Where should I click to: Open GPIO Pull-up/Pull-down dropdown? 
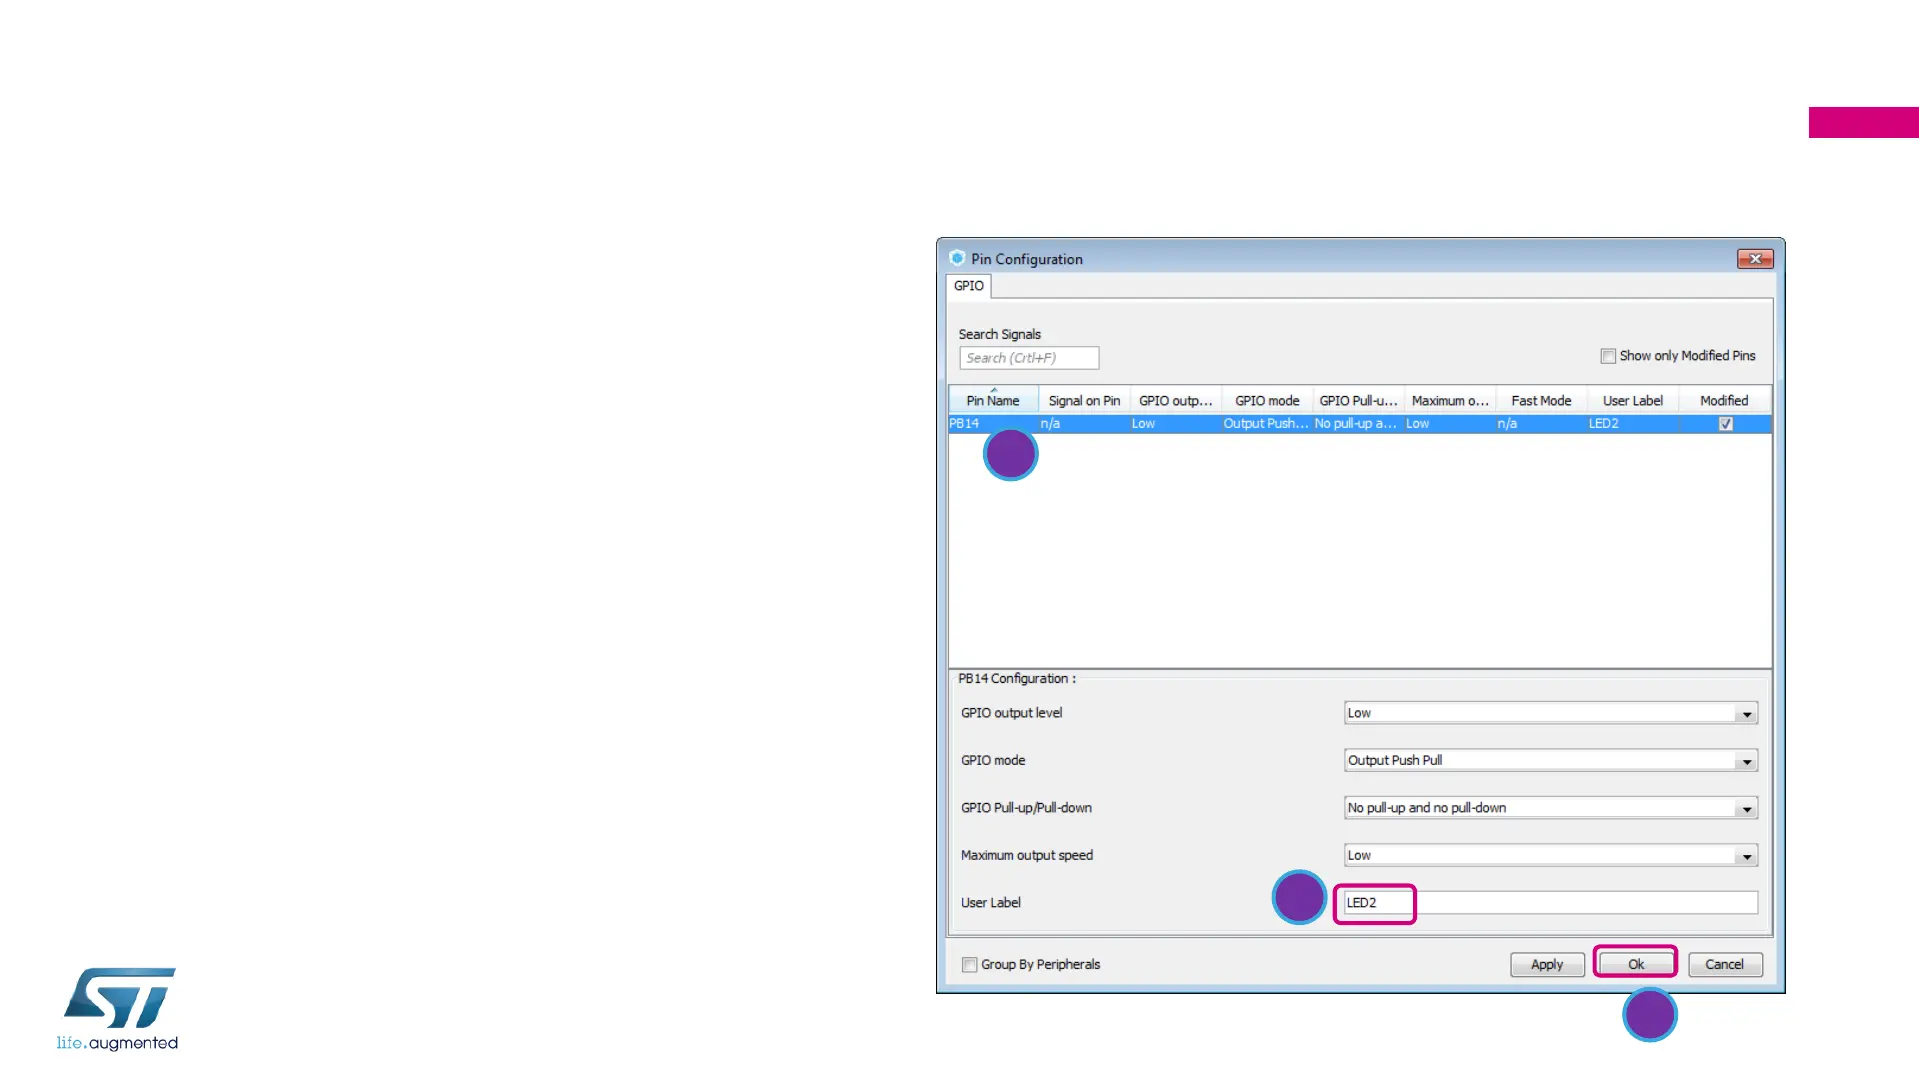coord(1551,808)
